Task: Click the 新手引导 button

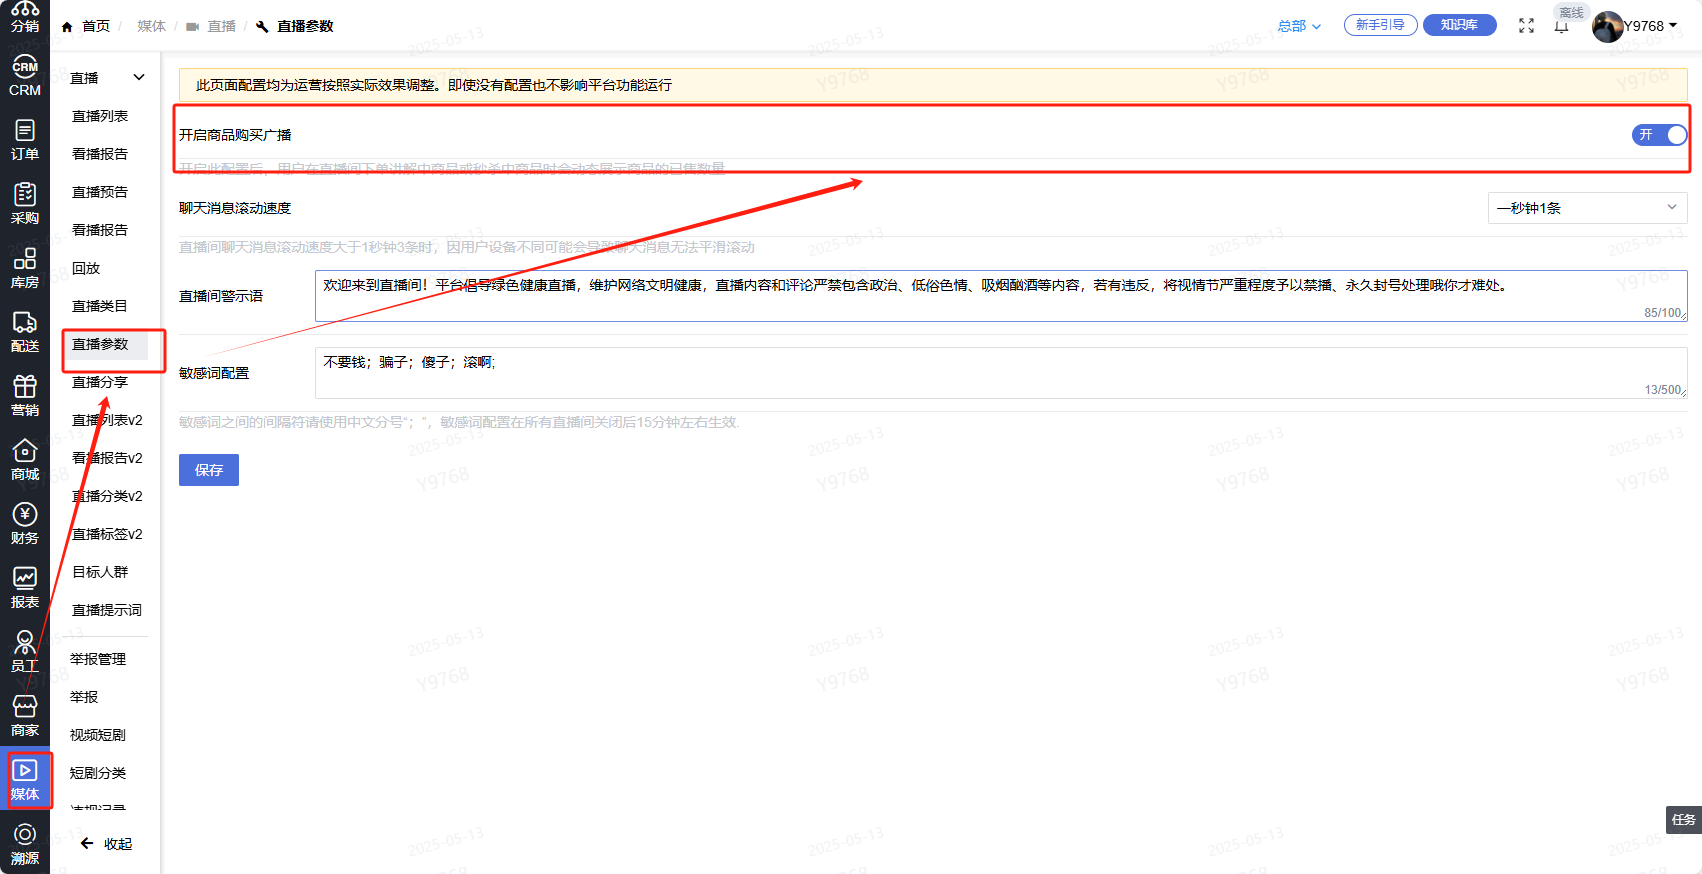Action: tap(1380, 25)
